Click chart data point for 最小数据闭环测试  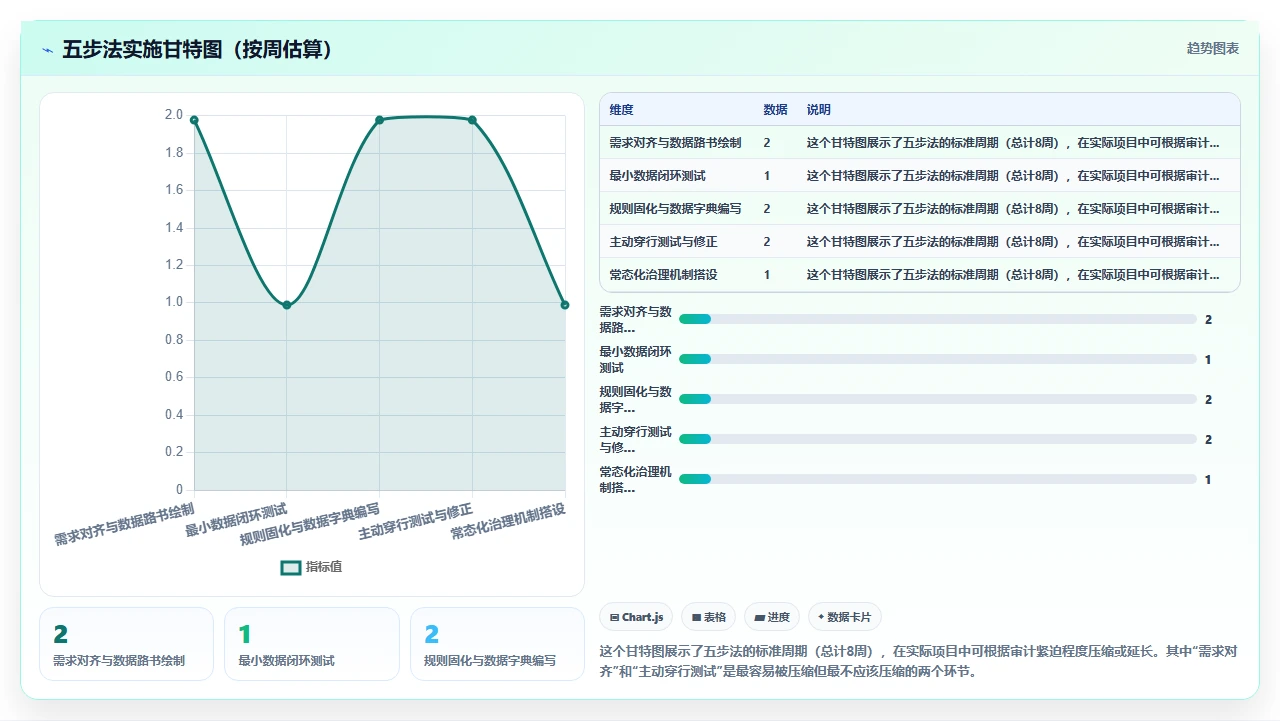pos(287,305)
